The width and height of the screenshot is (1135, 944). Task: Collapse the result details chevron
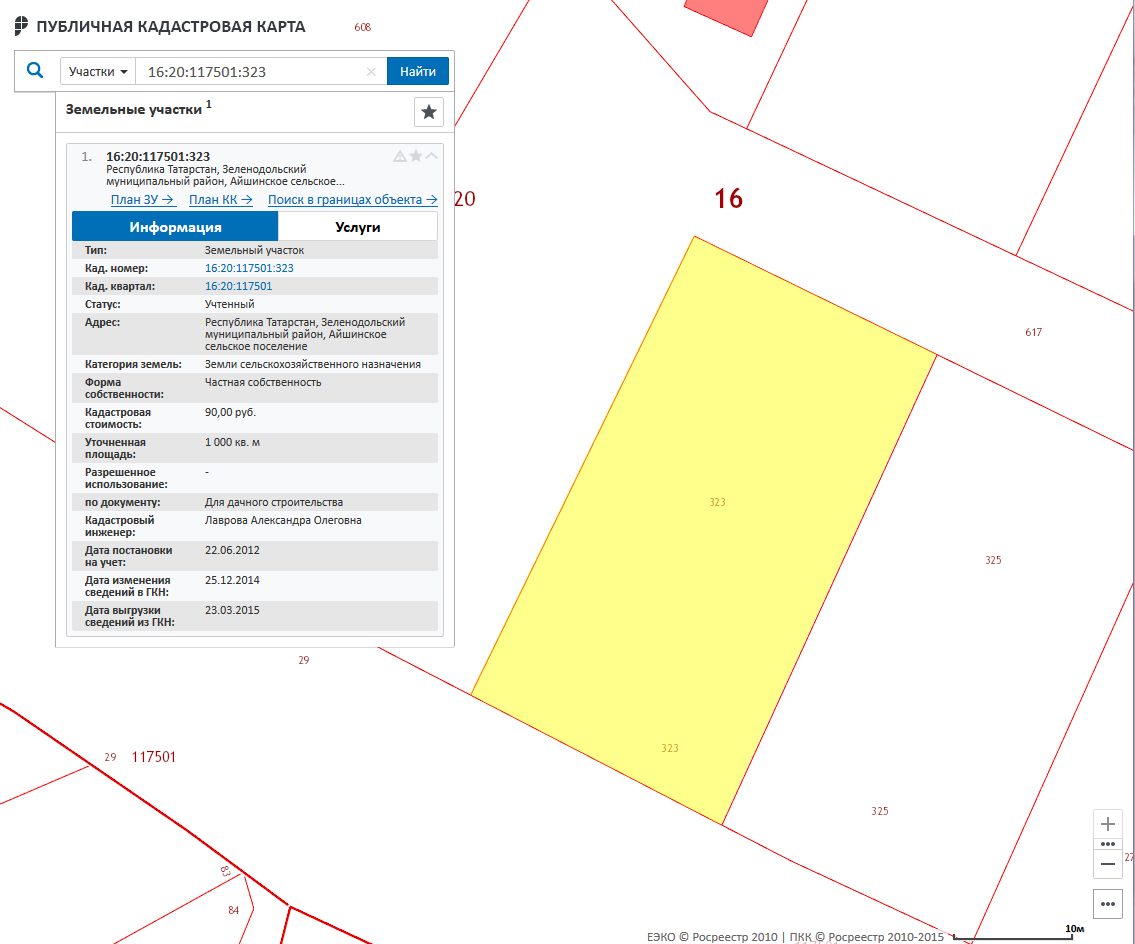432,156
